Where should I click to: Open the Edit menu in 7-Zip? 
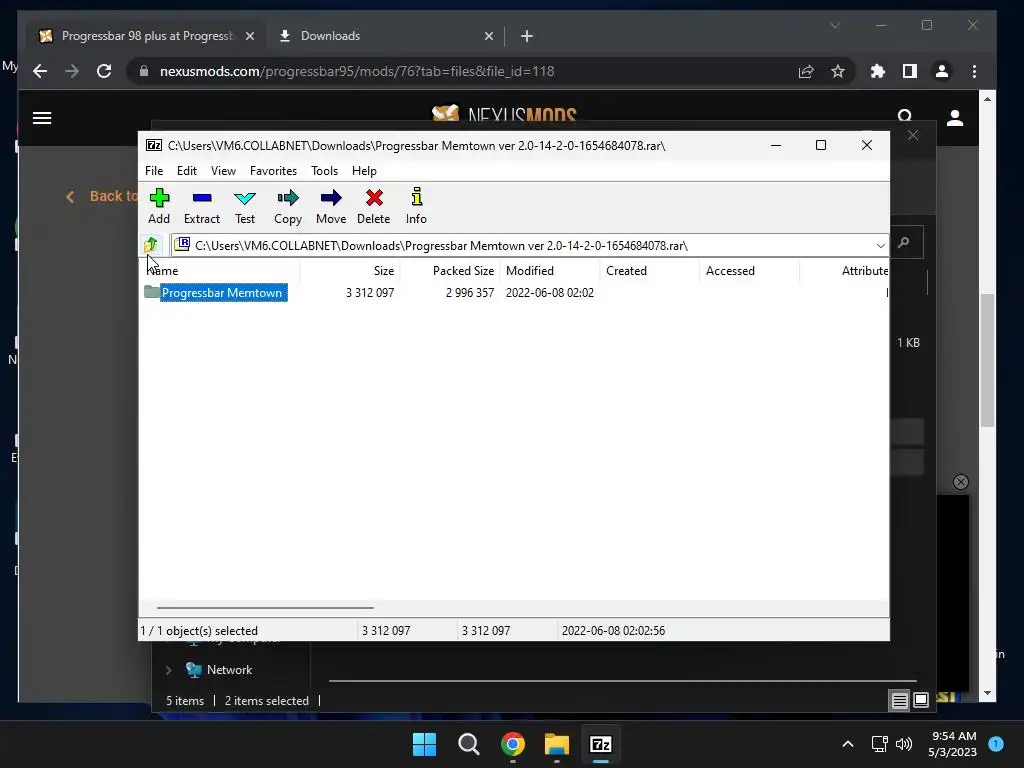(187, 170)
